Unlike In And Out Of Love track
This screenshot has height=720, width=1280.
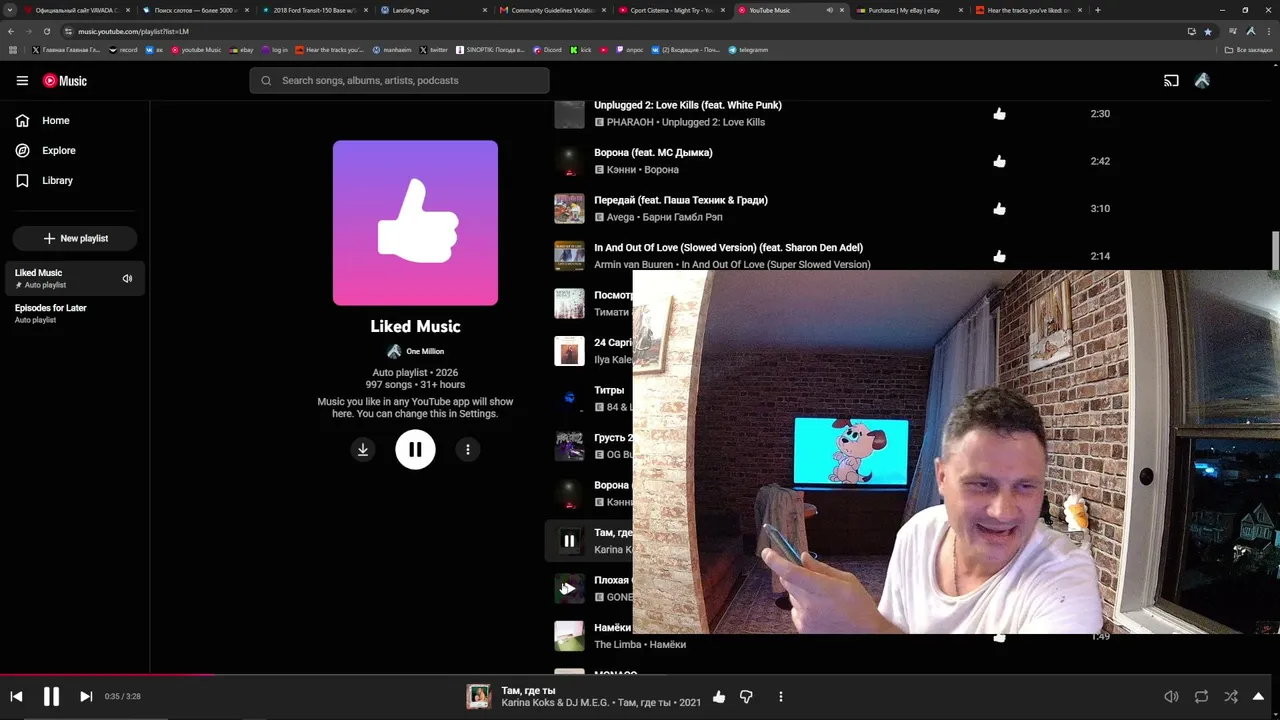coord(999,256)
